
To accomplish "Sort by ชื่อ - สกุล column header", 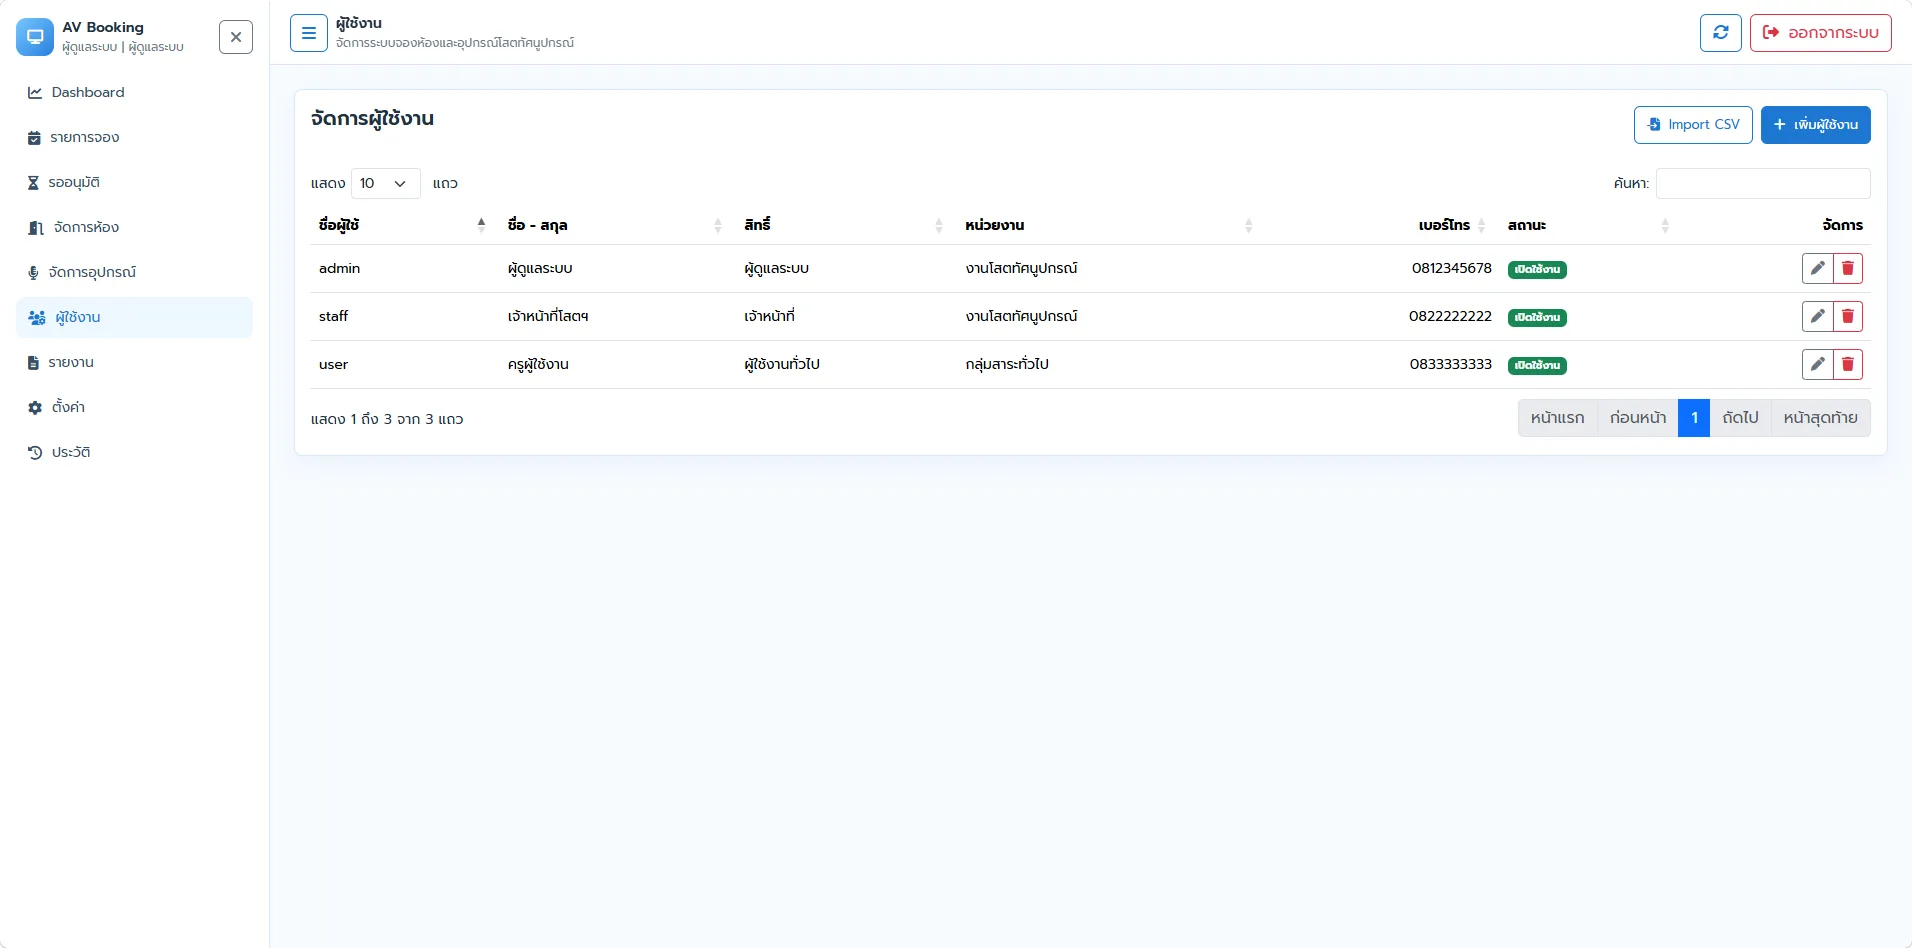I will (617, 225).
